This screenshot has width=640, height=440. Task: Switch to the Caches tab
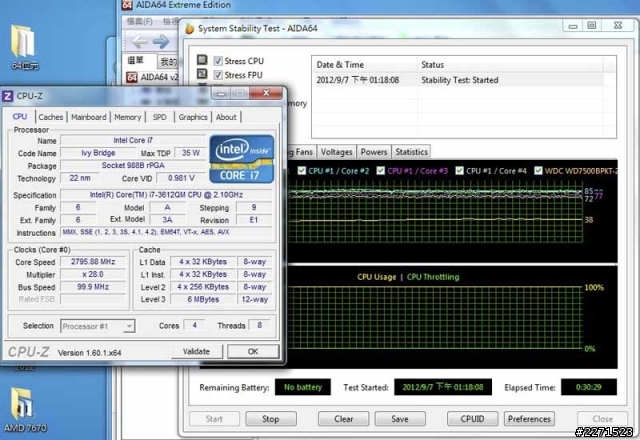tap(51, 117)
